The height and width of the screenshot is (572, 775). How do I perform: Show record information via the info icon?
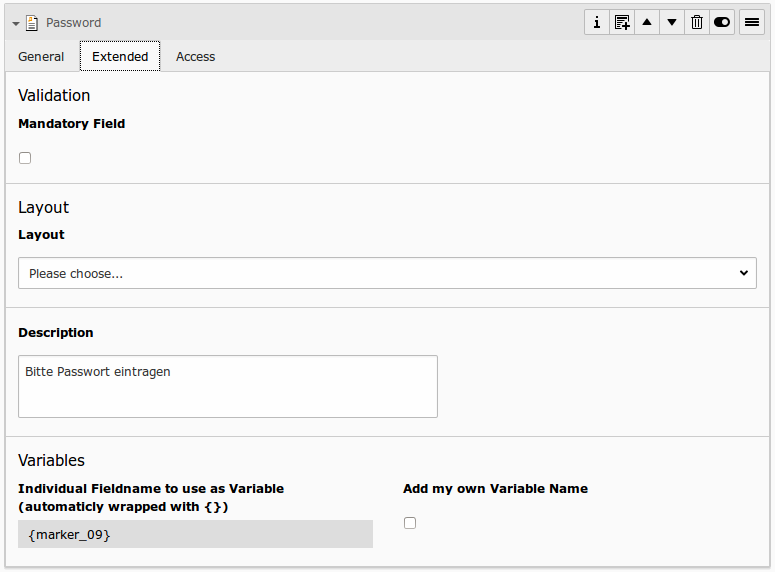click(x=597, y=22)
